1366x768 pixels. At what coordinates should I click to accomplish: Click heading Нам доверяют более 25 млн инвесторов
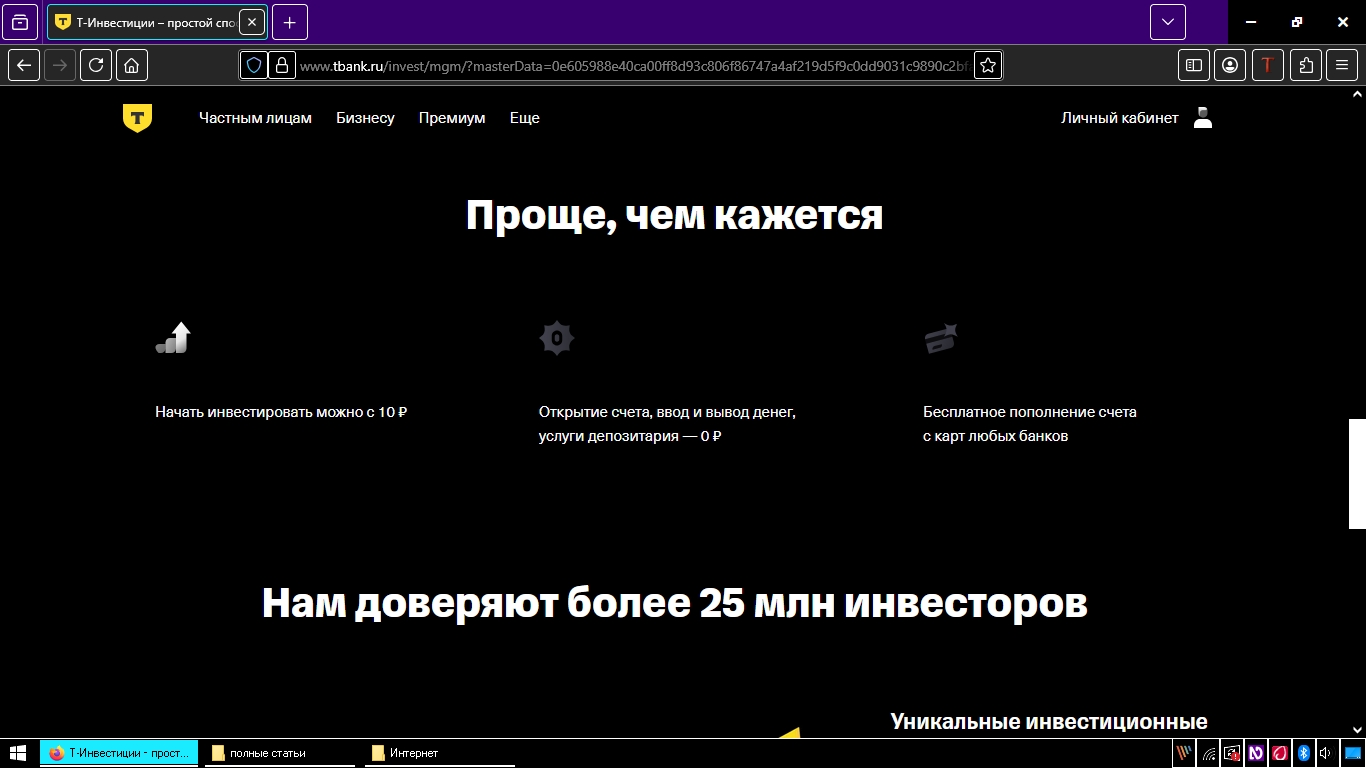point(675,603)
